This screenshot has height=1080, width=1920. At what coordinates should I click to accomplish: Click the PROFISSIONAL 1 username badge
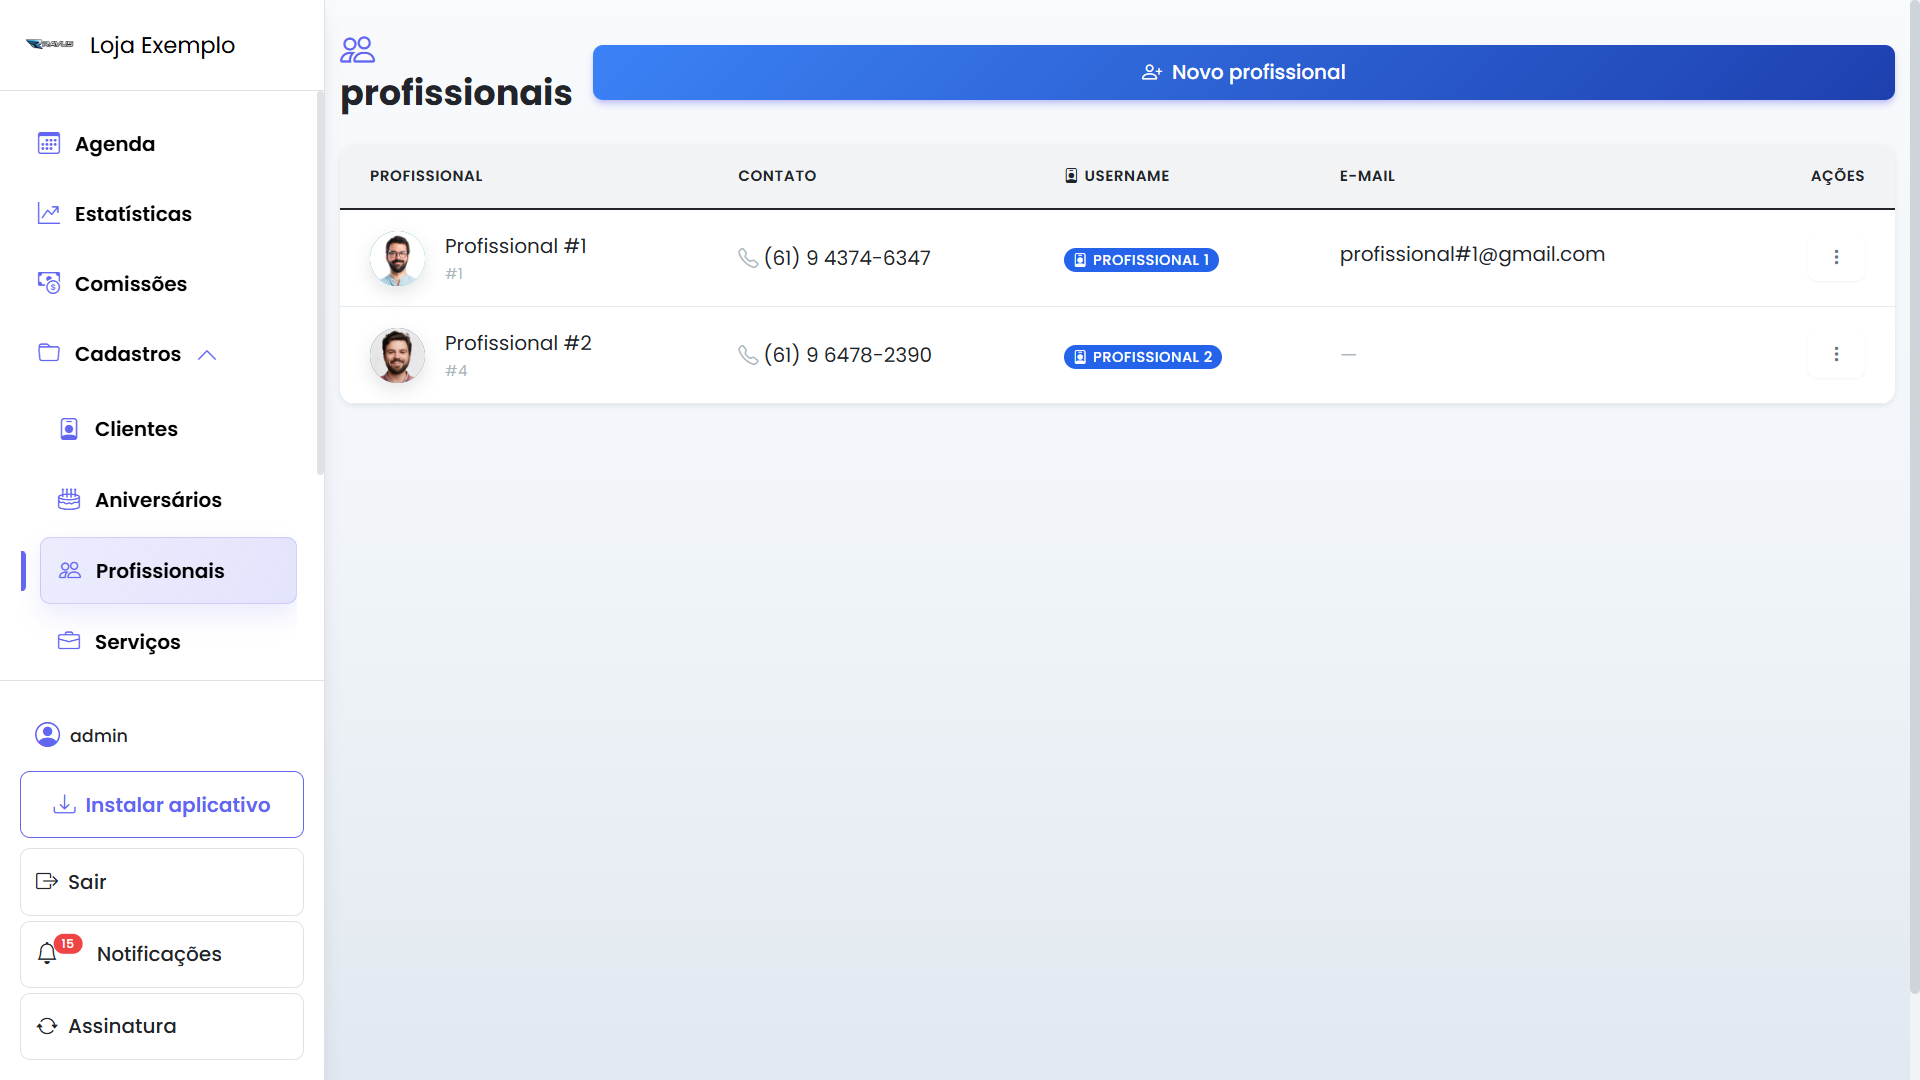pos(1141,260)
